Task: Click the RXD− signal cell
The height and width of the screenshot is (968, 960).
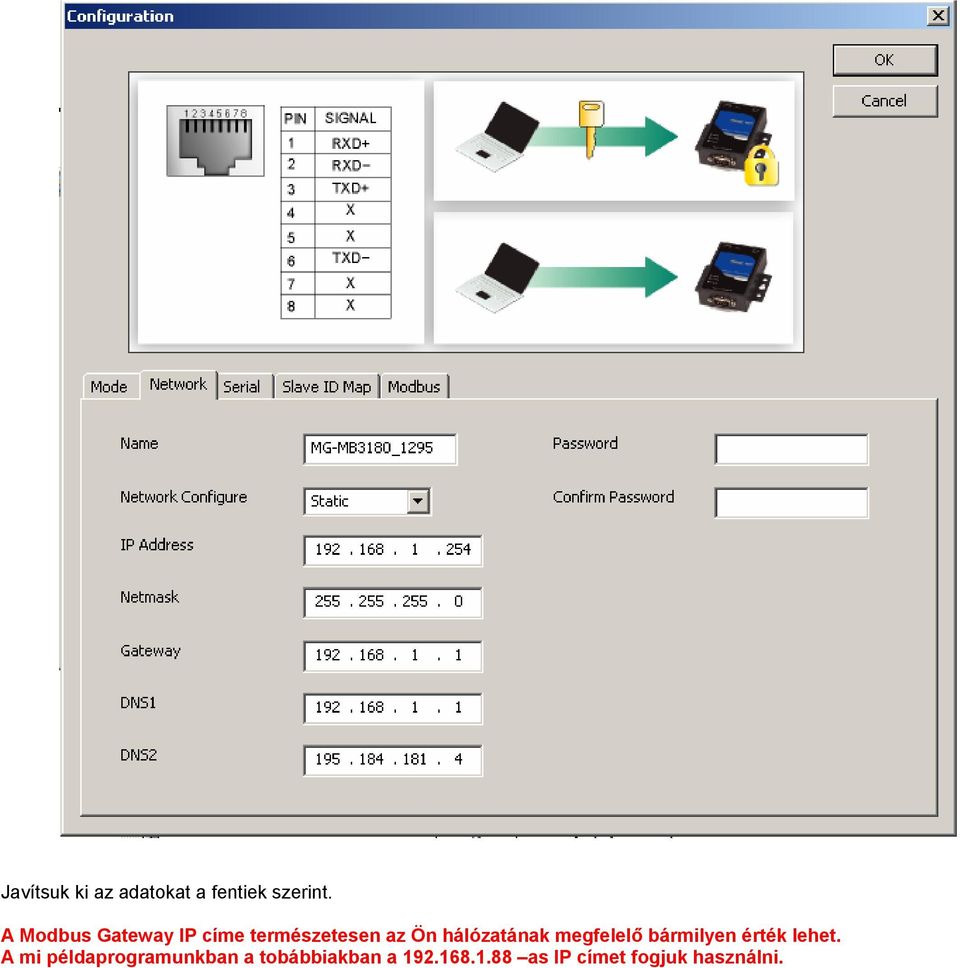Action: coord(351,165)
